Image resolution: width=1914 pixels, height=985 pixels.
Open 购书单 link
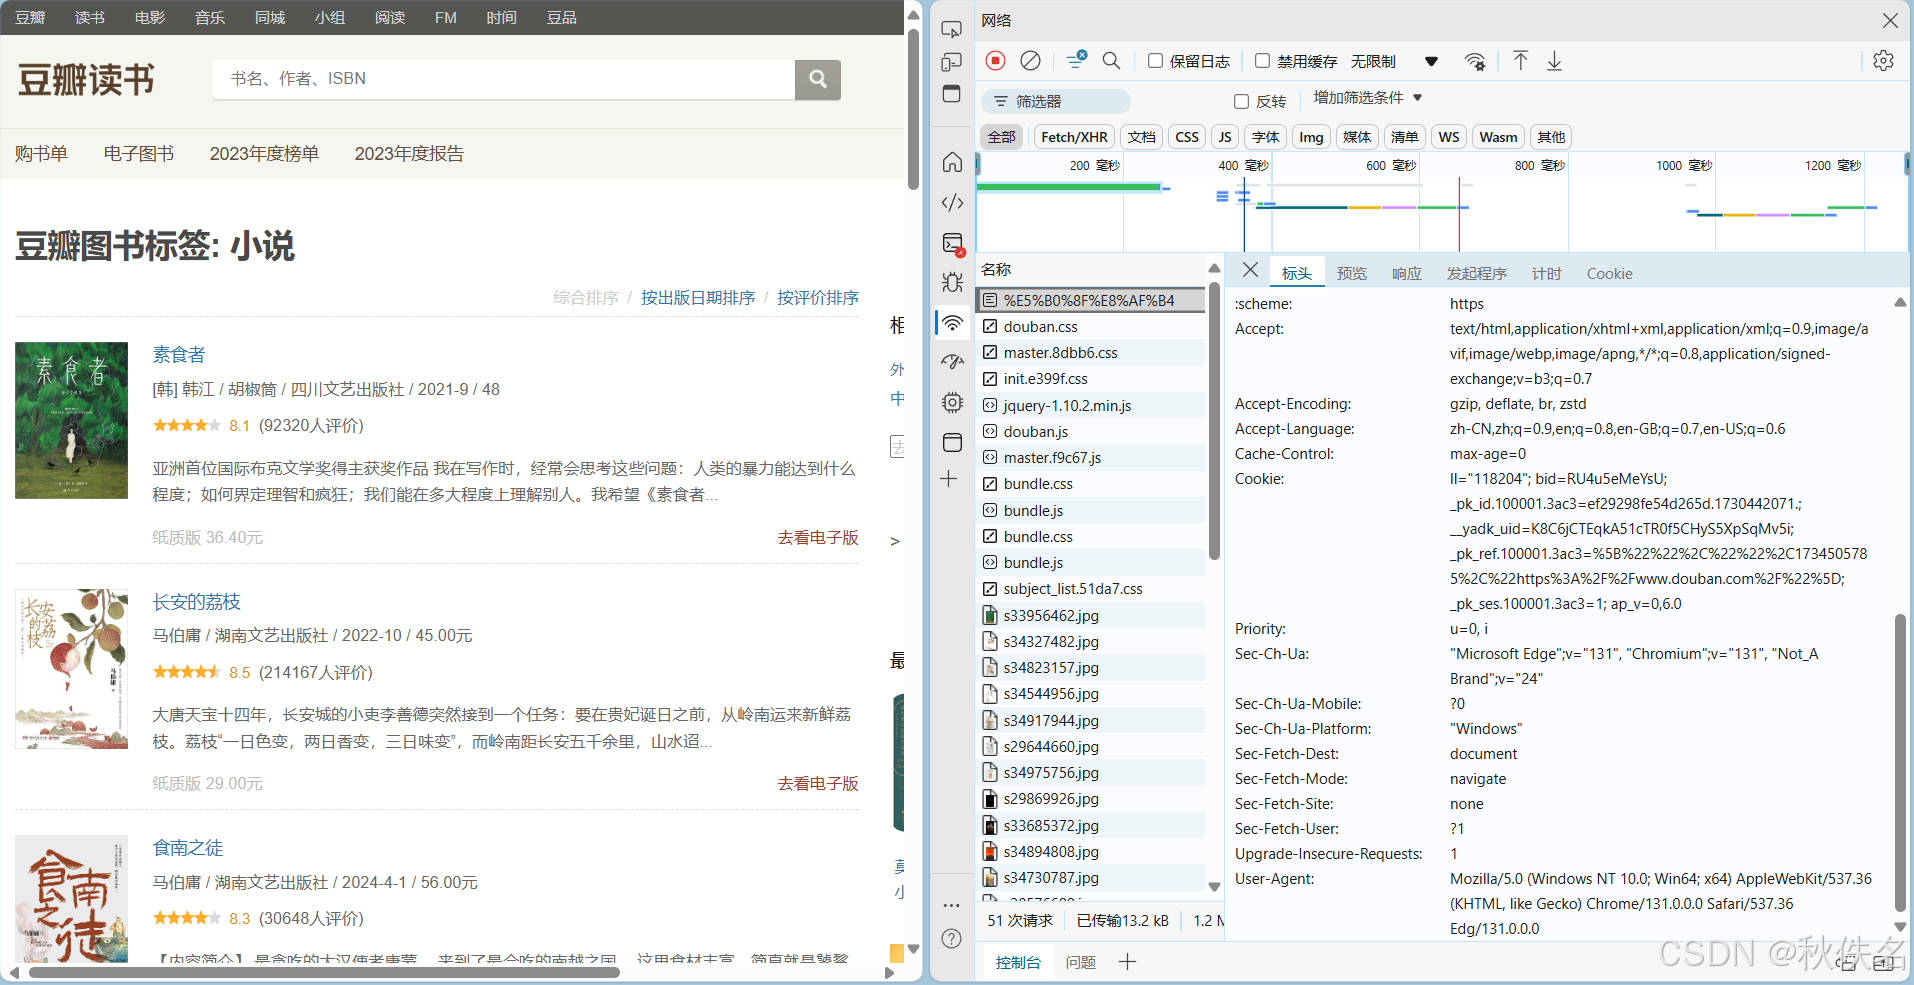(41, 153)
